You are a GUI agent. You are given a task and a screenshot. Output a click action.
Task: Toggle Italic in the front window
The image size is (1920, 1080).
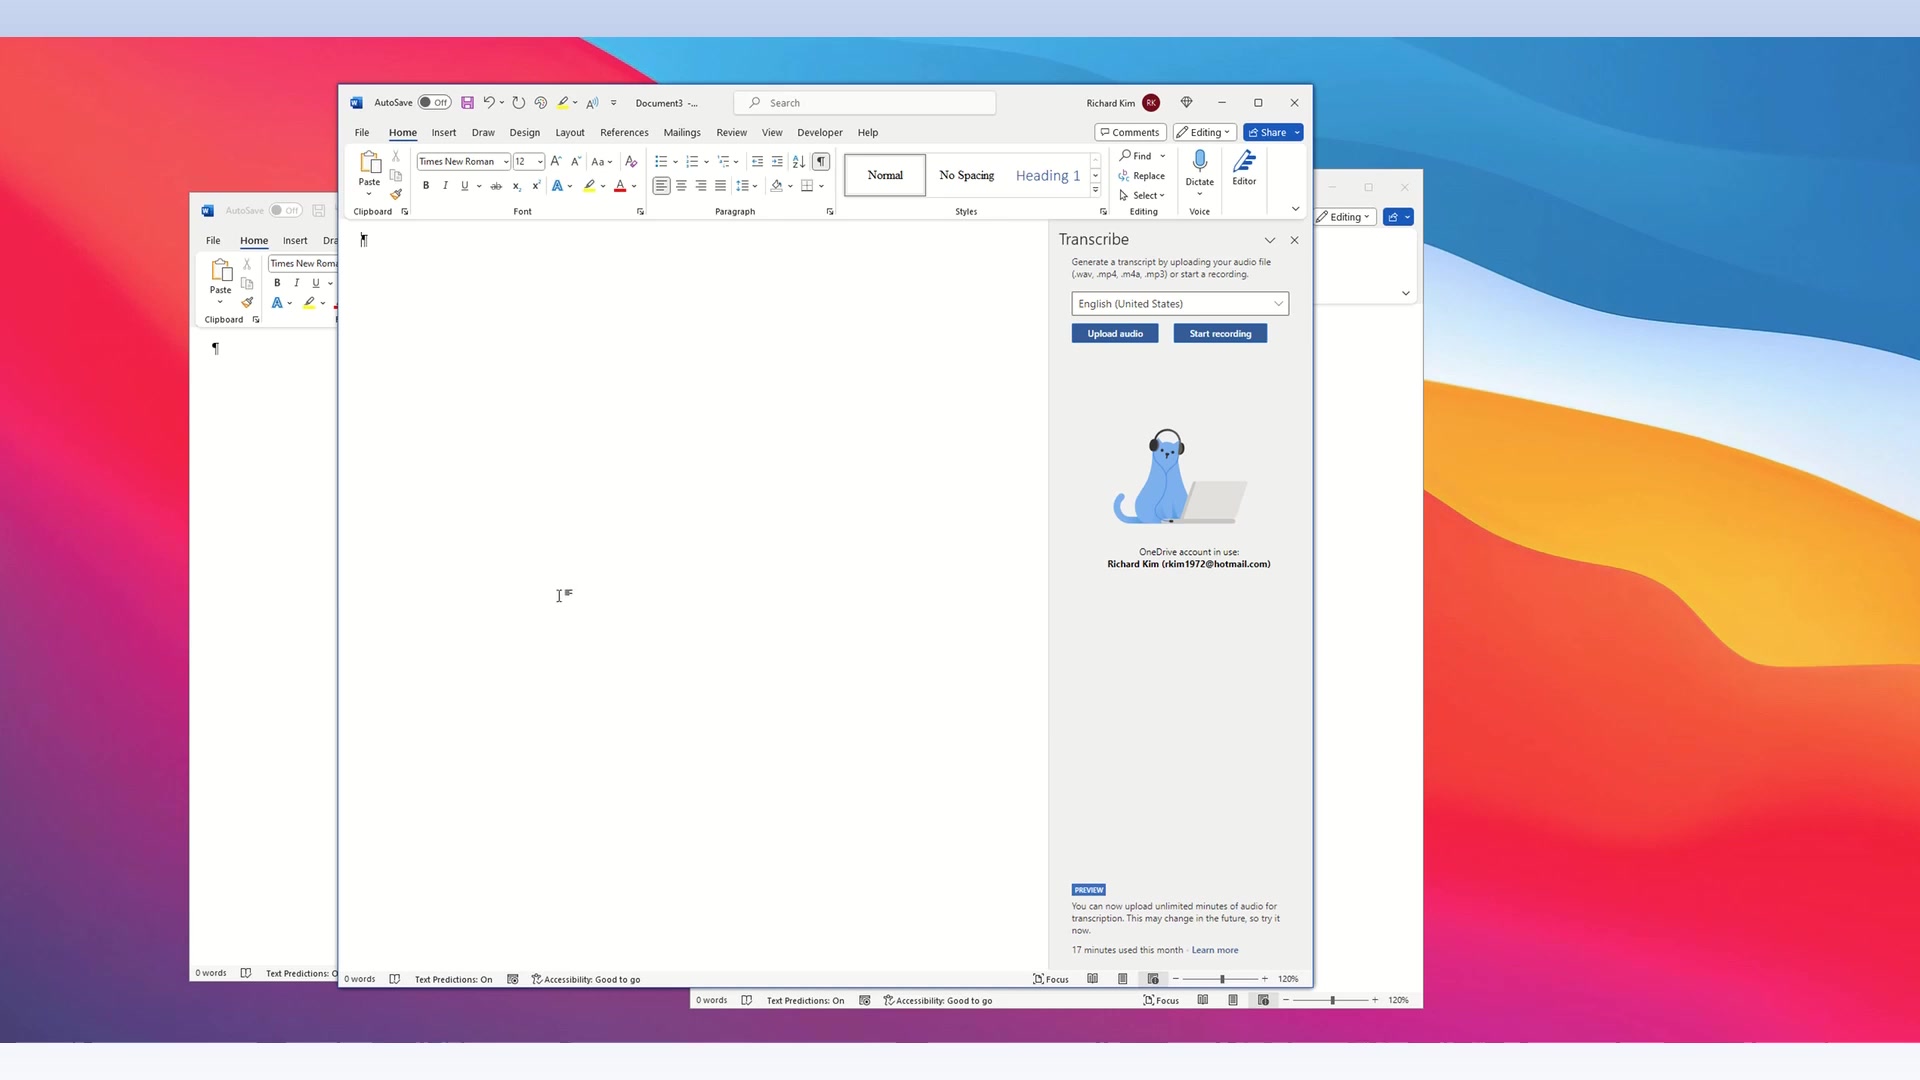445,186
